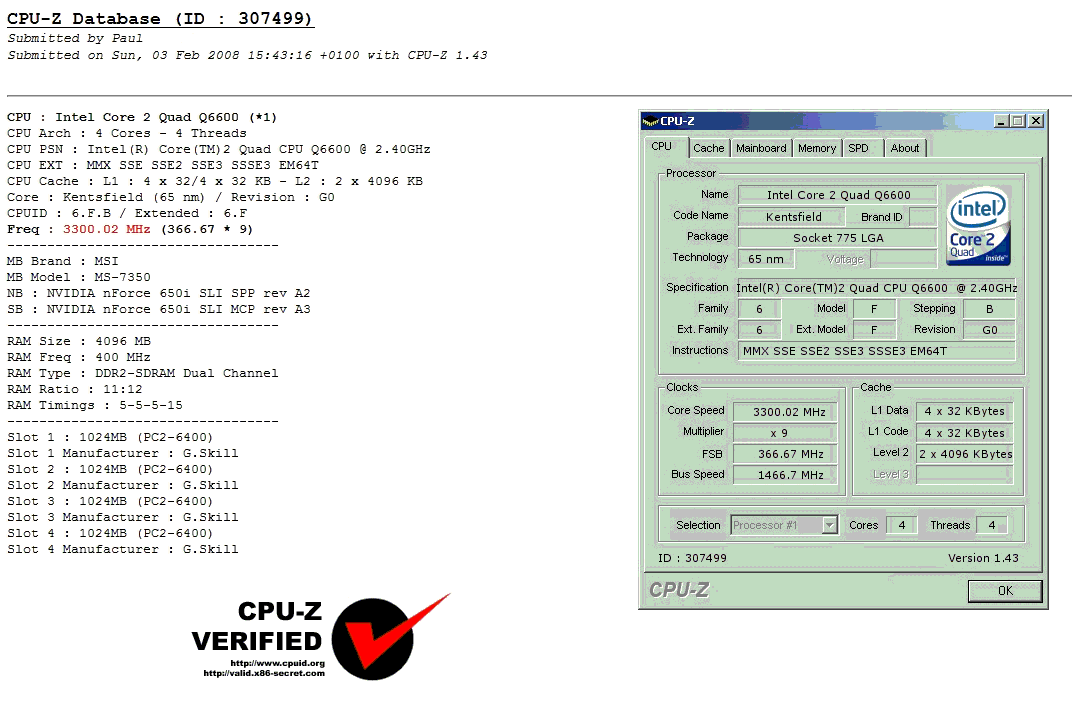The image size is (1072, 702).
Task: Click the 'RAM Timings : 5-5-5-15' line
Action: click(95, 405)
